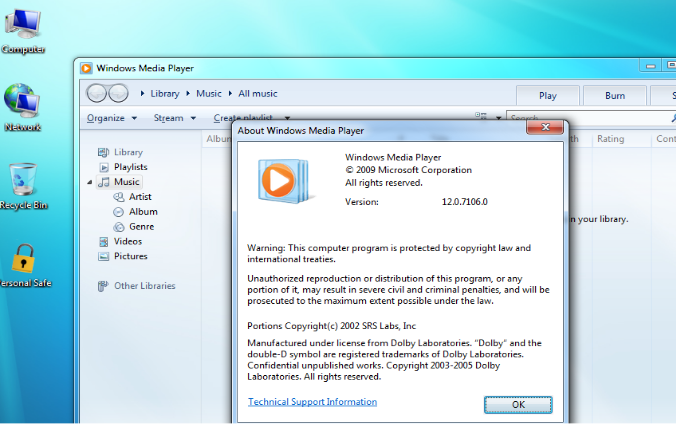Screen dimensions: 676x429
Task: Click the Music note icon in the sidebar
Action: (103, 182)
